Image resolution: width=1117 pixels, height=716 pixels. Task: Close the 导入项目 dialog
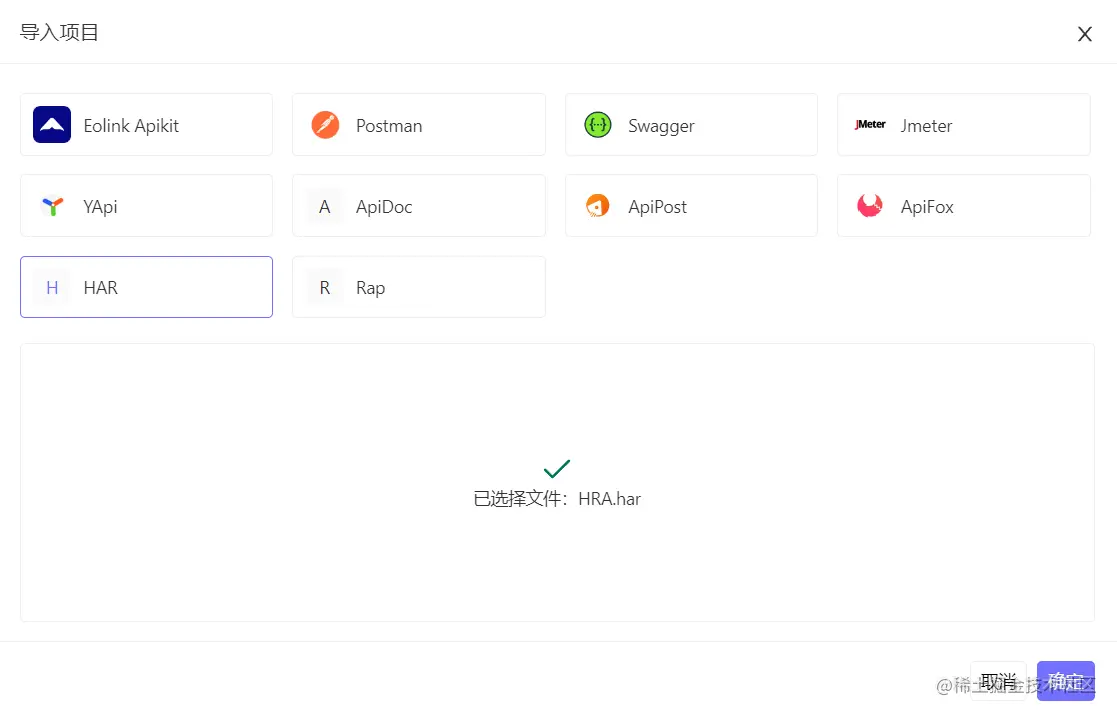pos(1084,33)
